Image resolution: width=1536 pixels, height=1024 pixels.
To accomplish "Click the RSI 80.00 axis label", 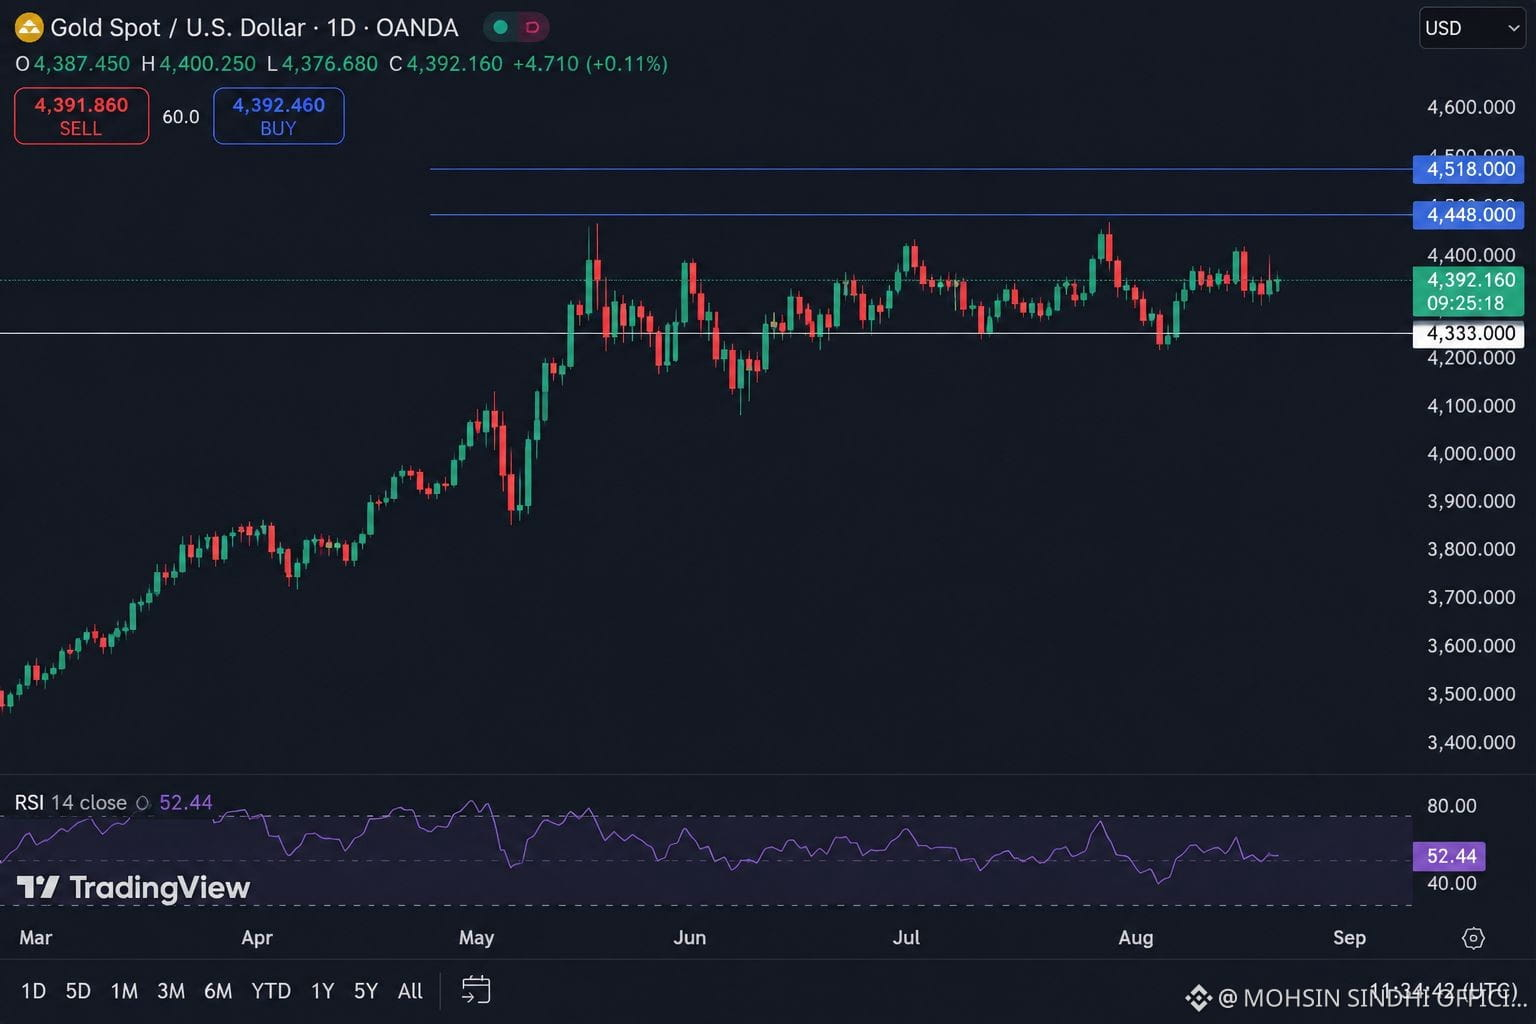I will 1452,806.
